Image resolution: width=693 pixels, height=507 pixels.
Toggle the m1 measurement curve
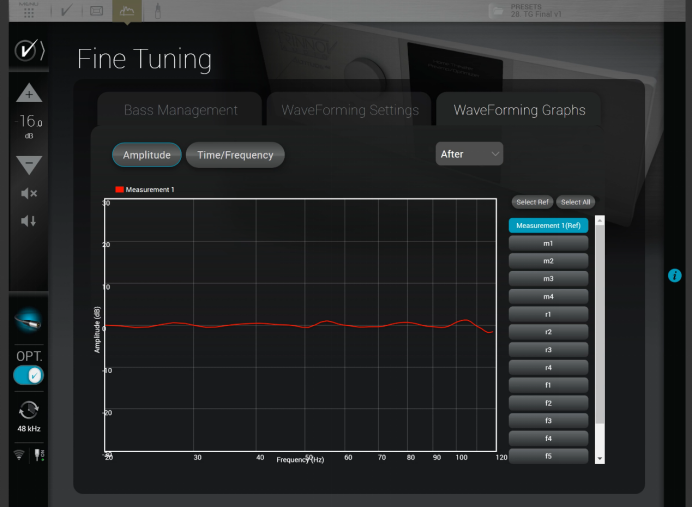(548, 243)
